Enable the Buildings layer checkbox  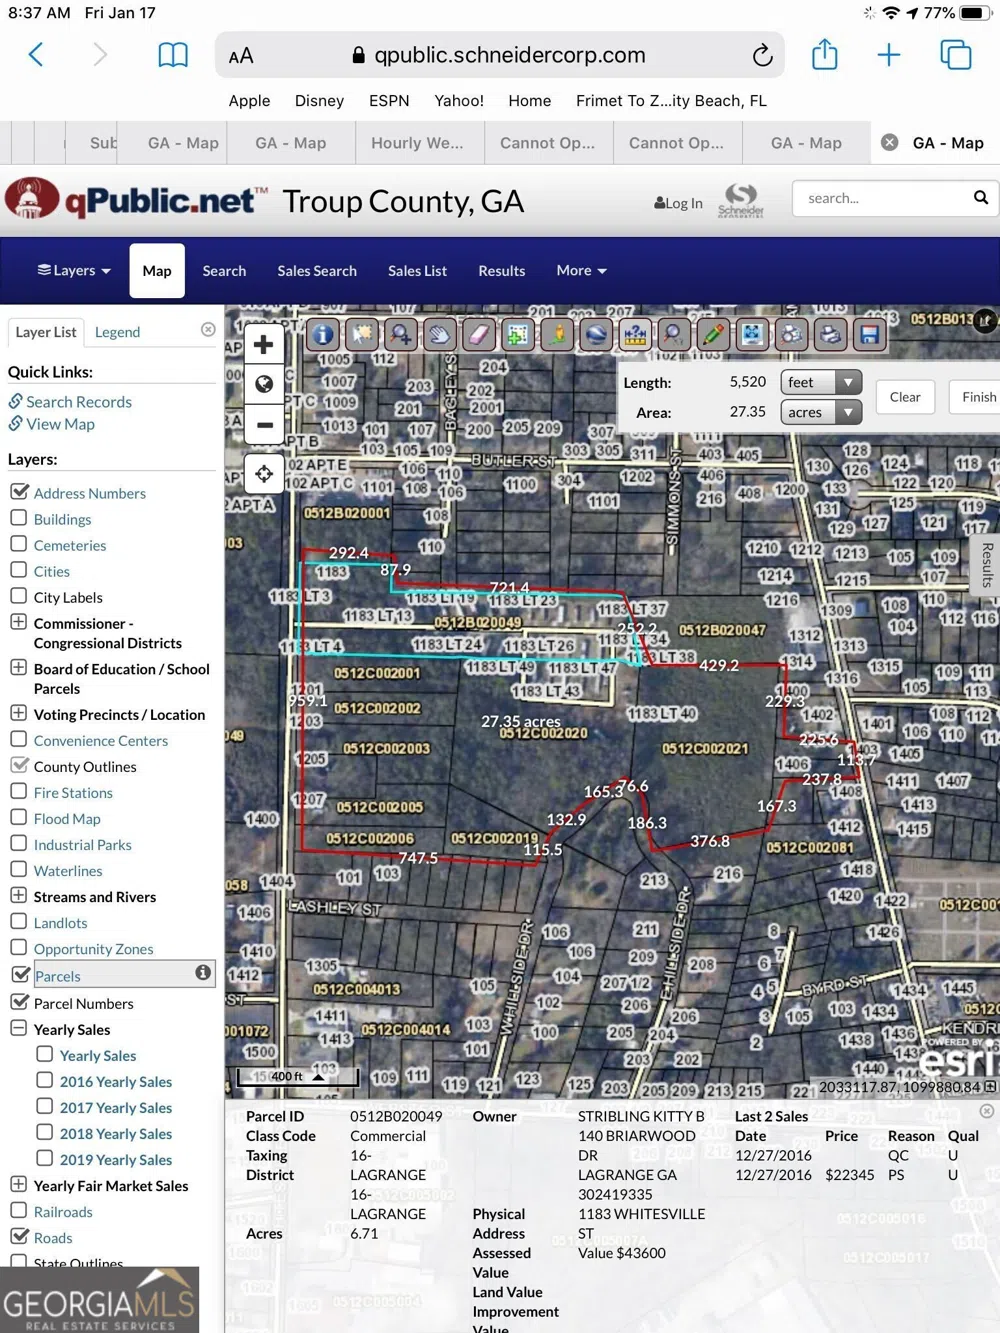point(19,518)
